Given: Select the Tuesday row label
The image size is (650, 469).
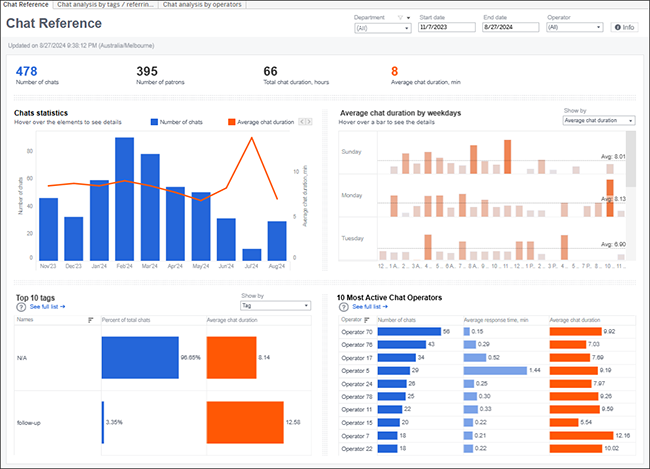Looking at the screenshot, I should coord(352,238).
